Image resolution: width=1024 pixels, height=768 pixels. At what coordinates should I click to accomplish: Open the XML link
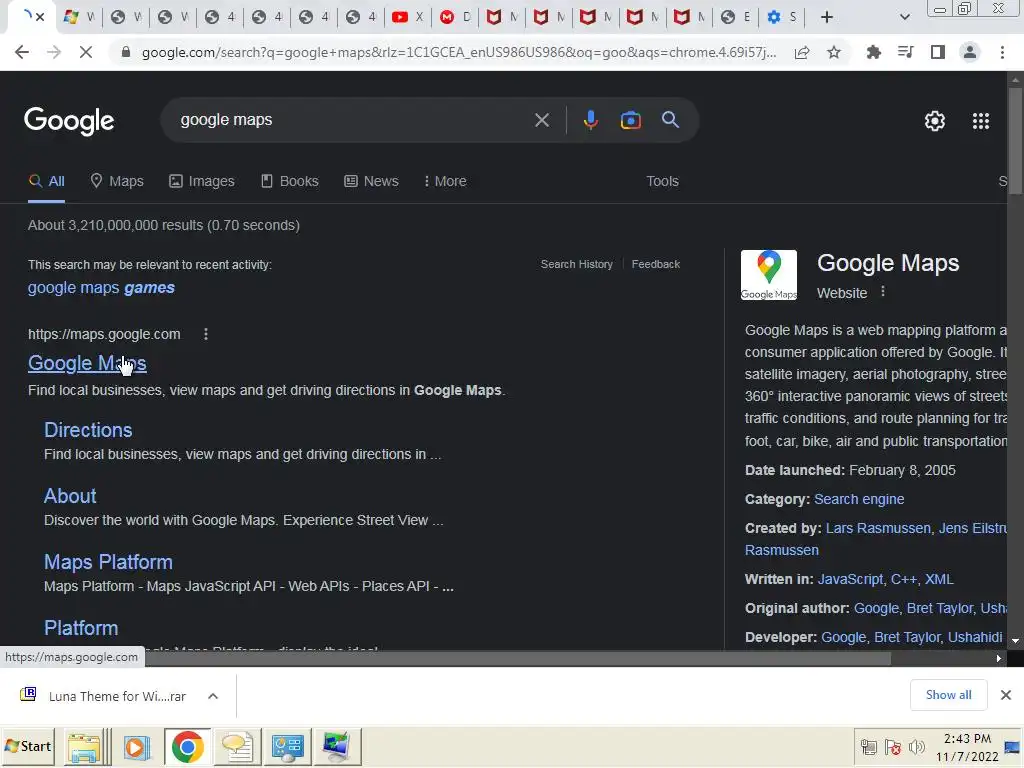939,579
